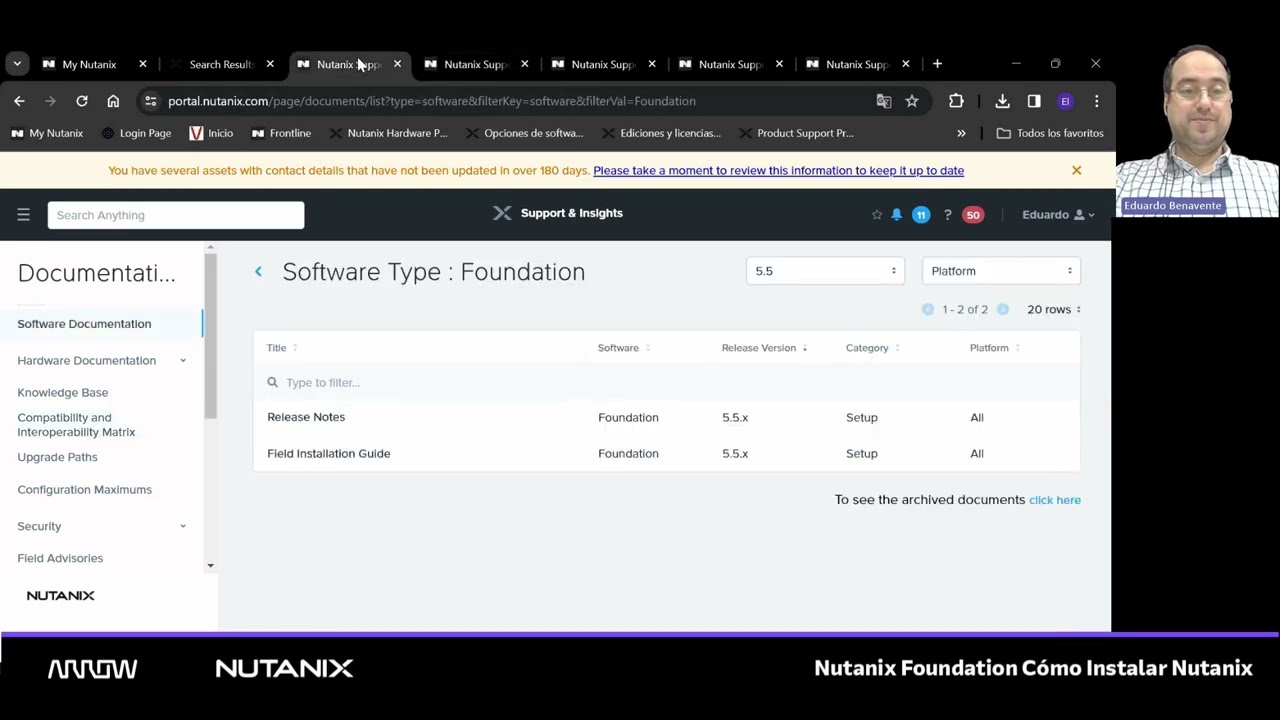Expand Hardware Documentation in the sidebar
Image resolution: width=1280 pixels, height=720 pixels.
[183, 360]
